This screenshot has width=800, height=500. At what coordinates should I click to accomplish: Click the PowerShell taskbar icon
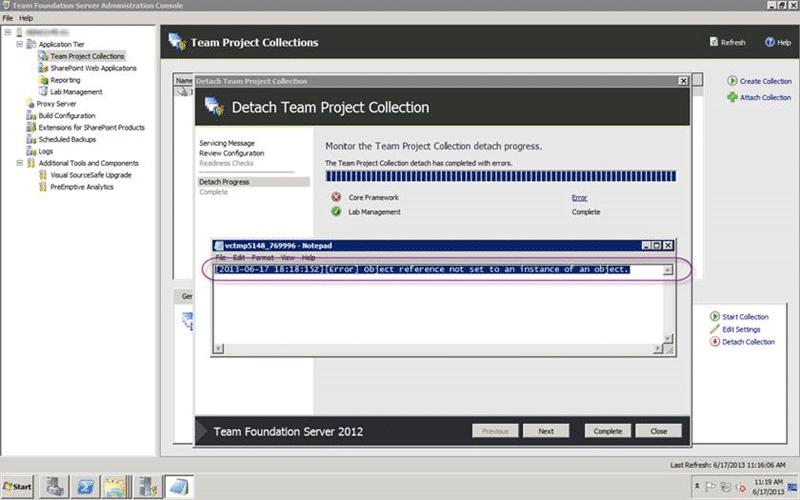click(85, 487)
